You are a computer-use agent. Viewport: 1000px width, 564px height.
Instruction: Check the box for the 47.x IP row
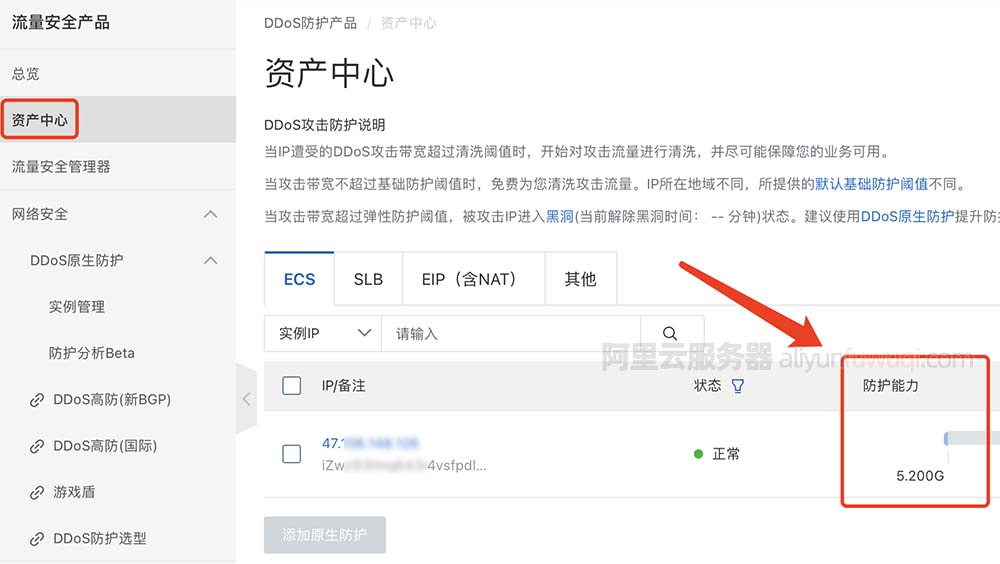coord(292,454)
